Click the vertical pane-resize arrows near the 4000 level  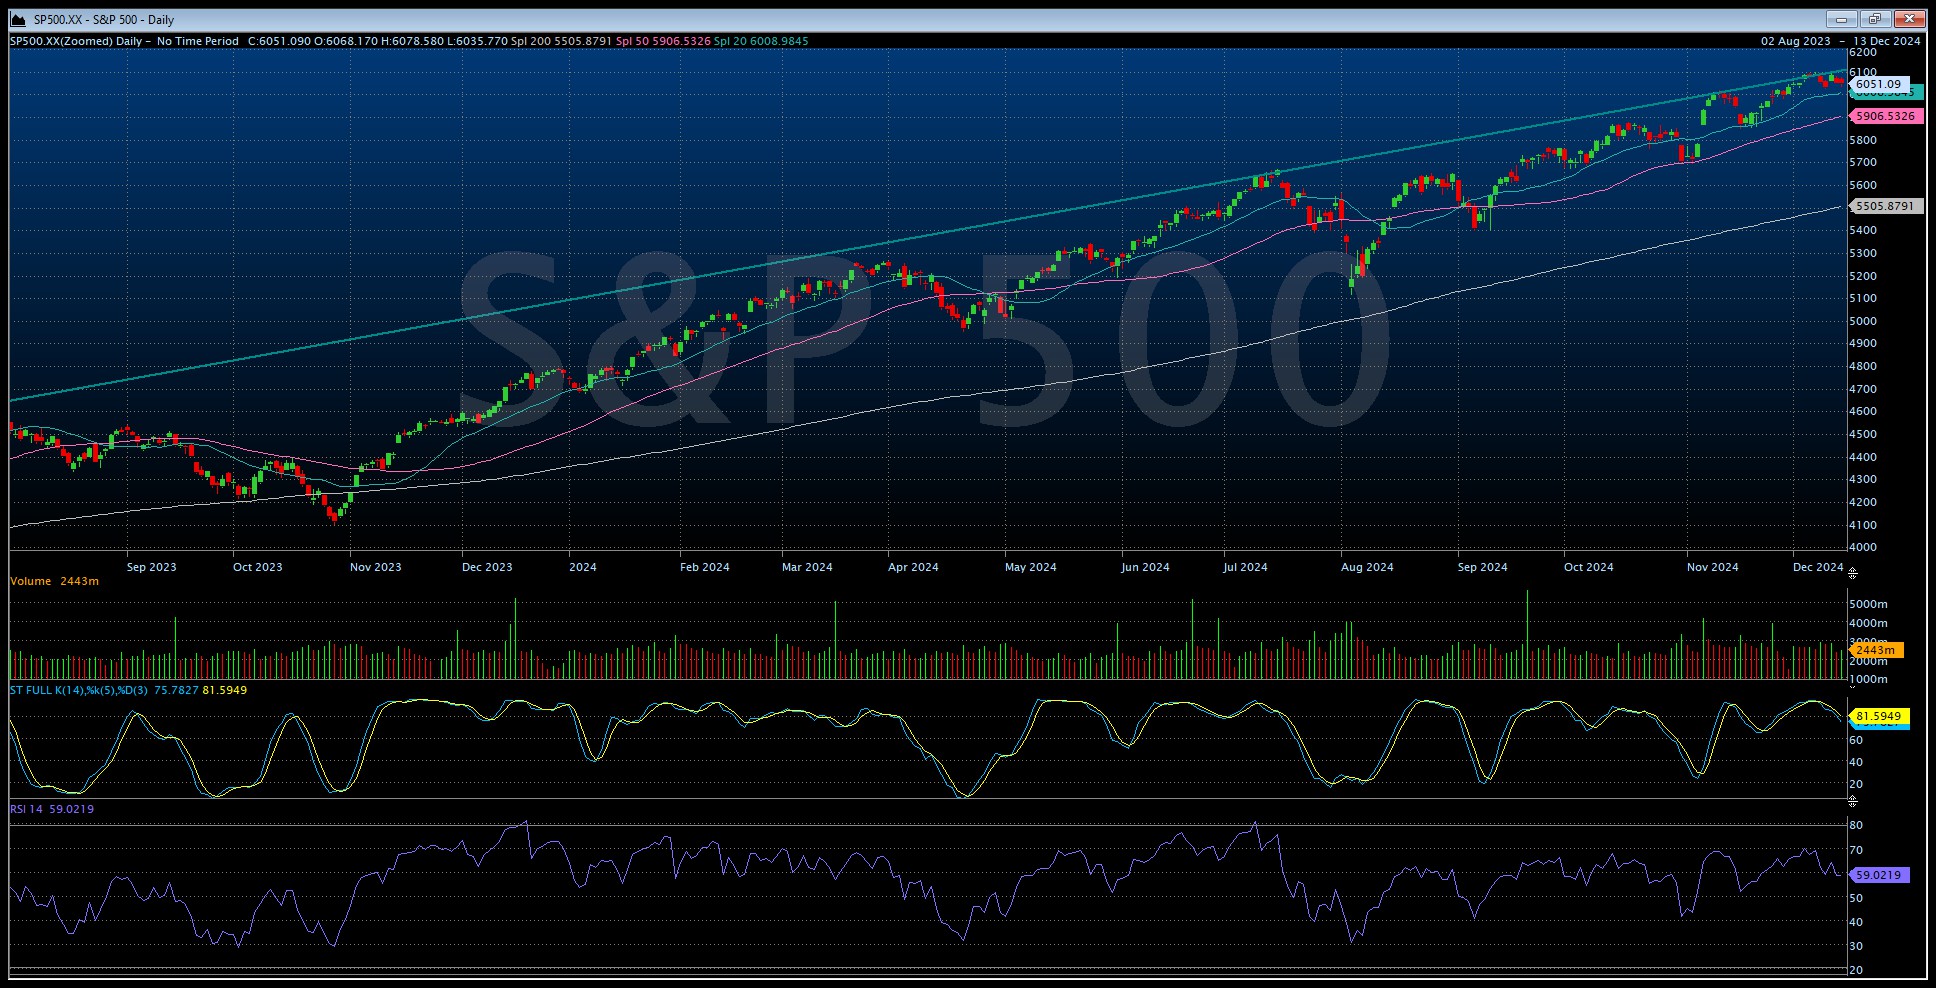1851,575
